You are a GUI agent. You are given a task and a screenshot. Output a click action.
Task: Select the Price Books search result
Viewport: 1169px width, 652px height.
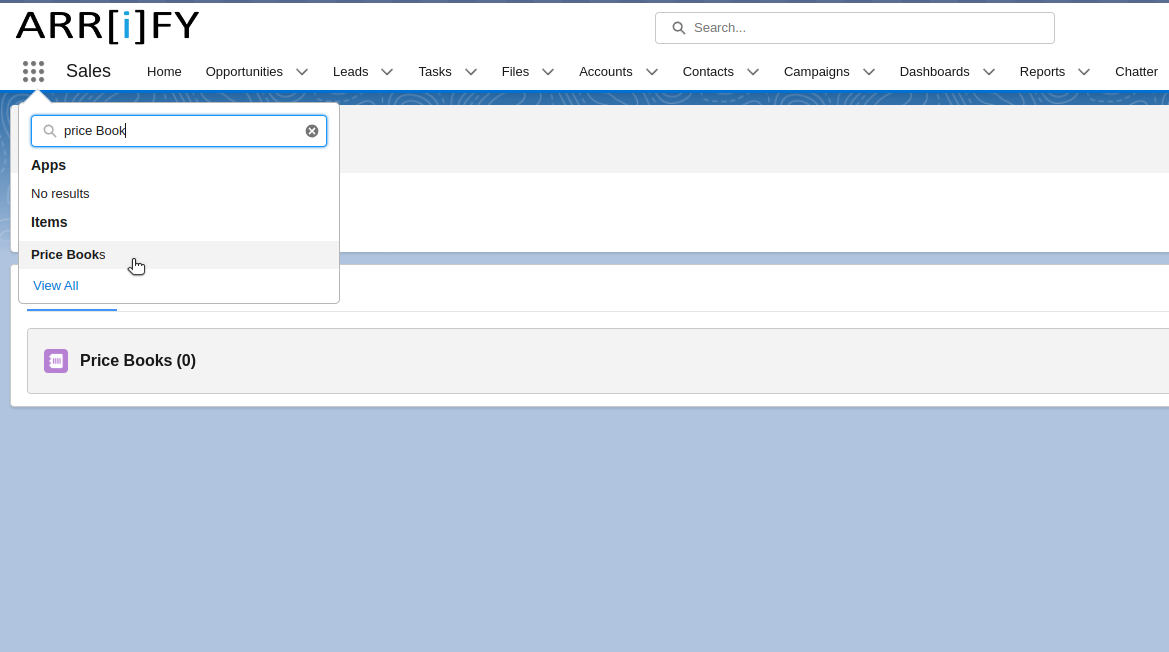pos(68,254)
